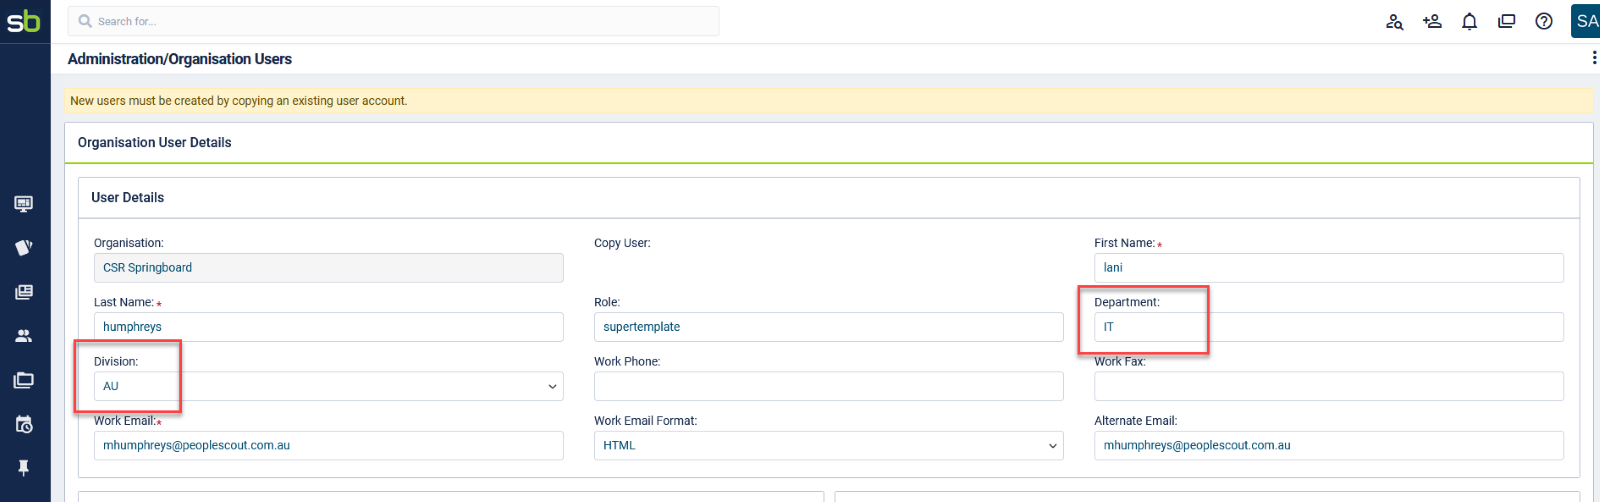The height and width of the screenshot is (502, 1600).
Task: Click the Department field showing IT
Action: (1329, 327)
